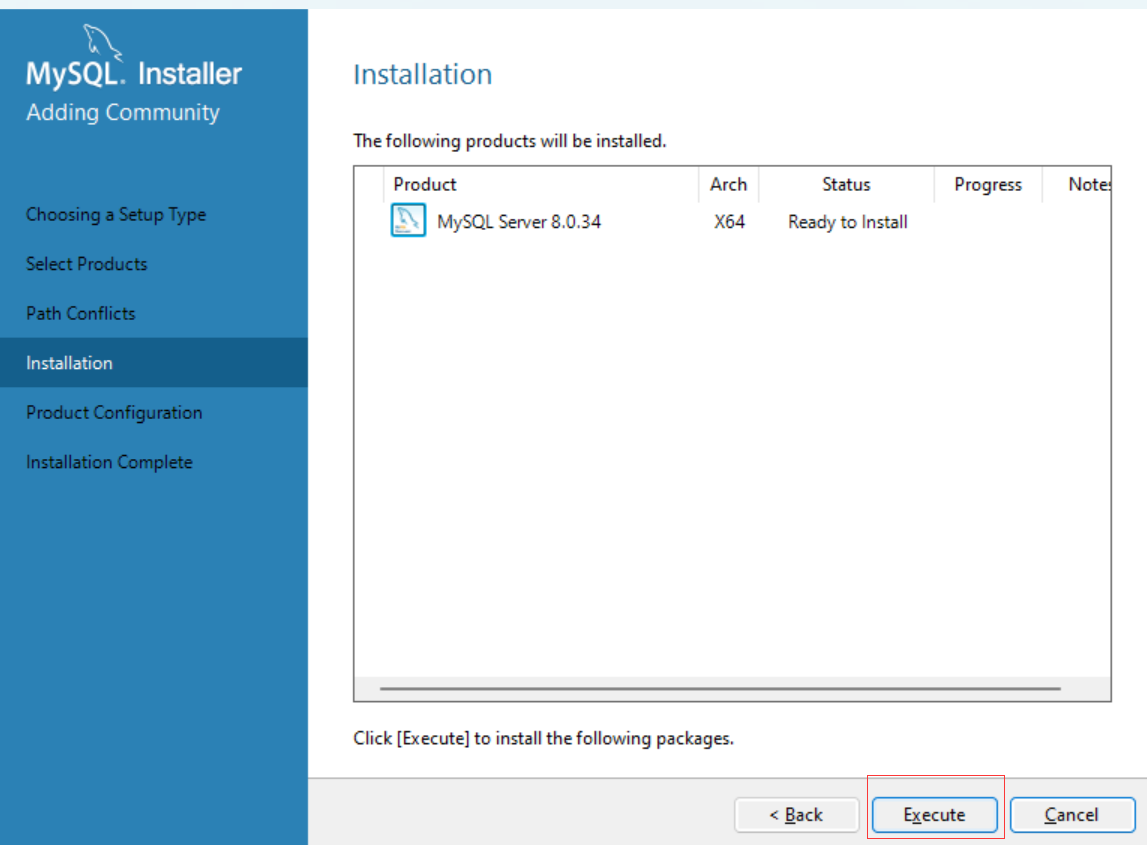Image resolution: width=1147 pixels, height=845 pixels.
Task: Click the Progress column header
Action: [988, 184]
